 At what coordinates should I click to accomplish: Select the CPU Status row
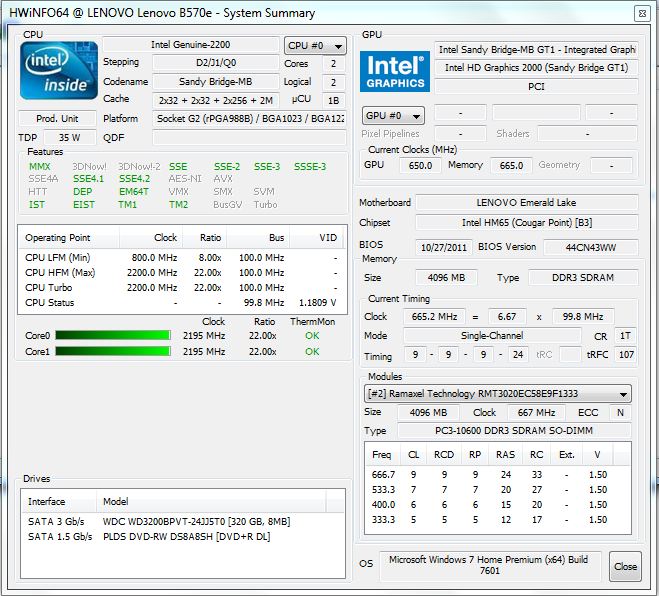[x=182, y=303]
